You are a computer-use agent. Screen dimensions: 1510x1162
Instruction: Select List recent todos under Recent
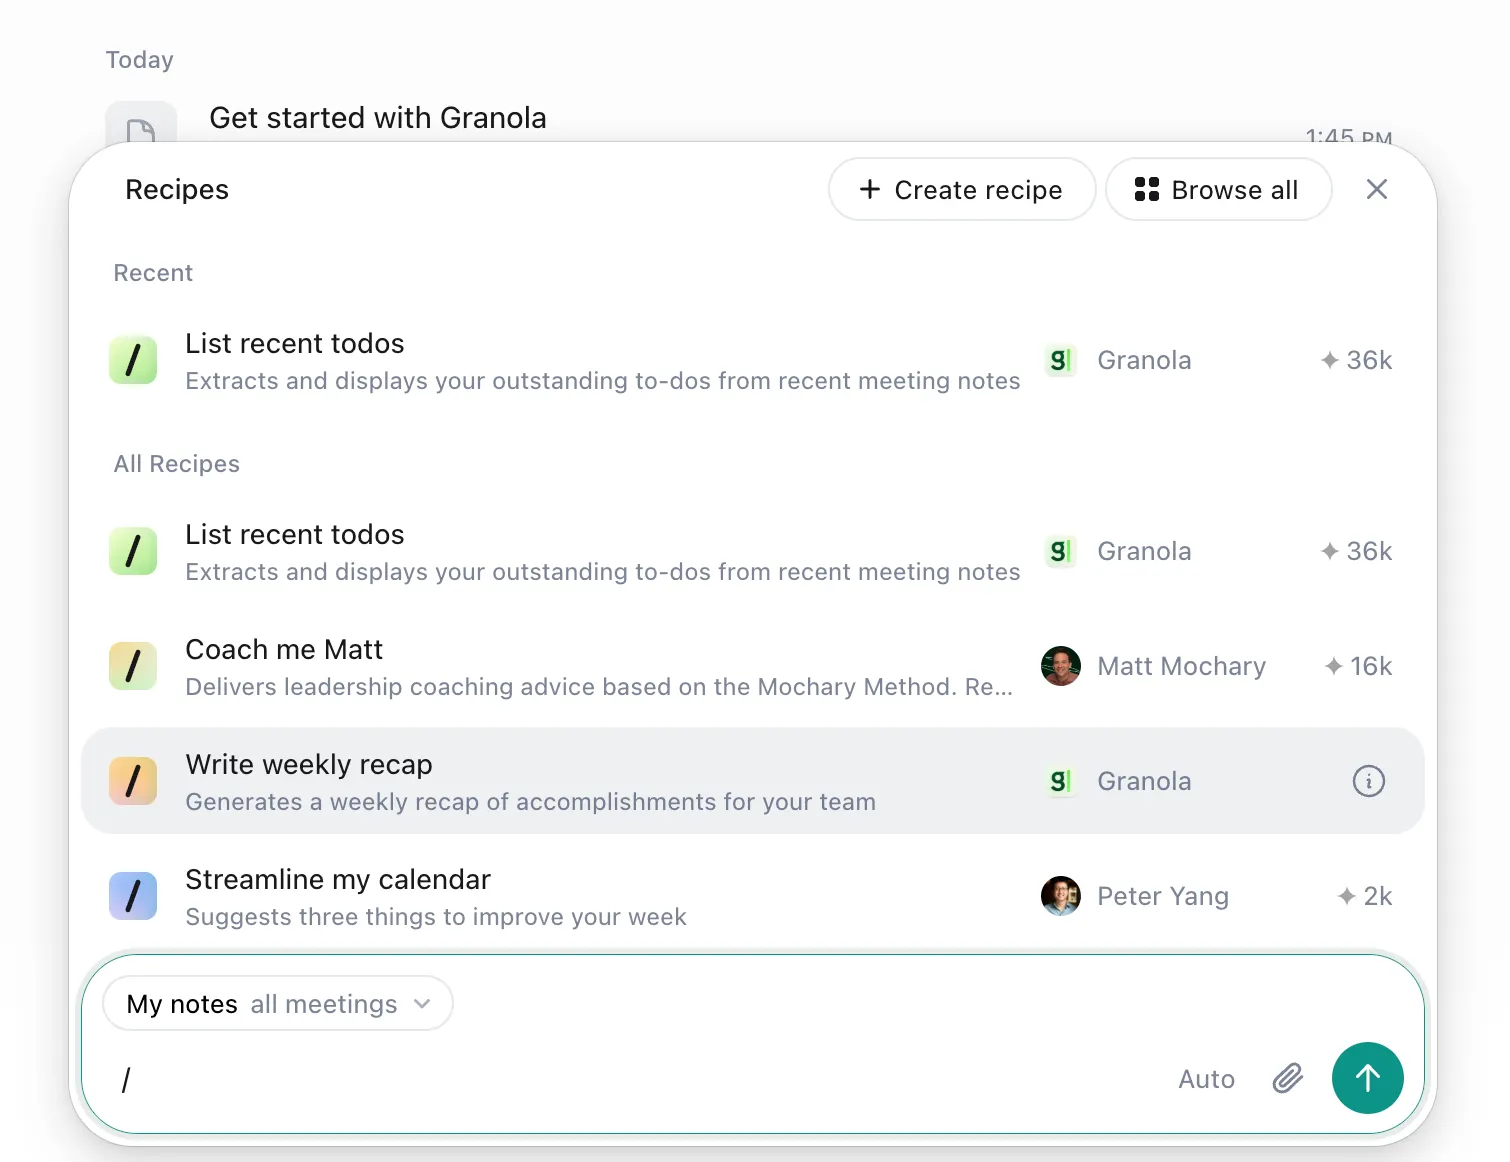(752, 361)
